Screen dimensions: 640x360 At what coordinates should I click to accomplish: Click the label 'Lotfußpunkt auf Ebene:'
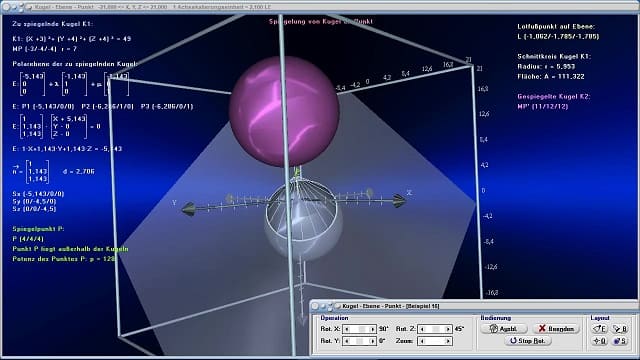click(x=556, y=26)
